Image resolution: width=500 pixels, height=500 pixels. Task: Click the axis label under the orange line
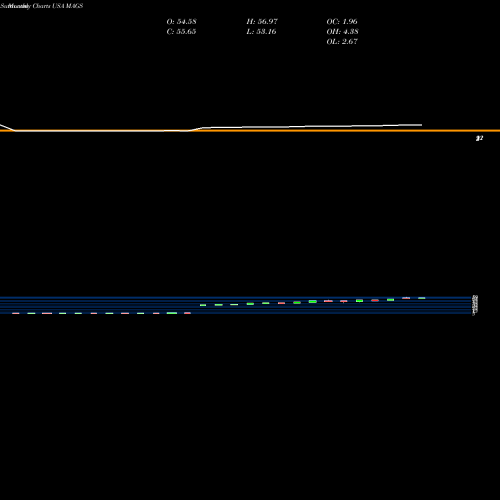[479, 138]
